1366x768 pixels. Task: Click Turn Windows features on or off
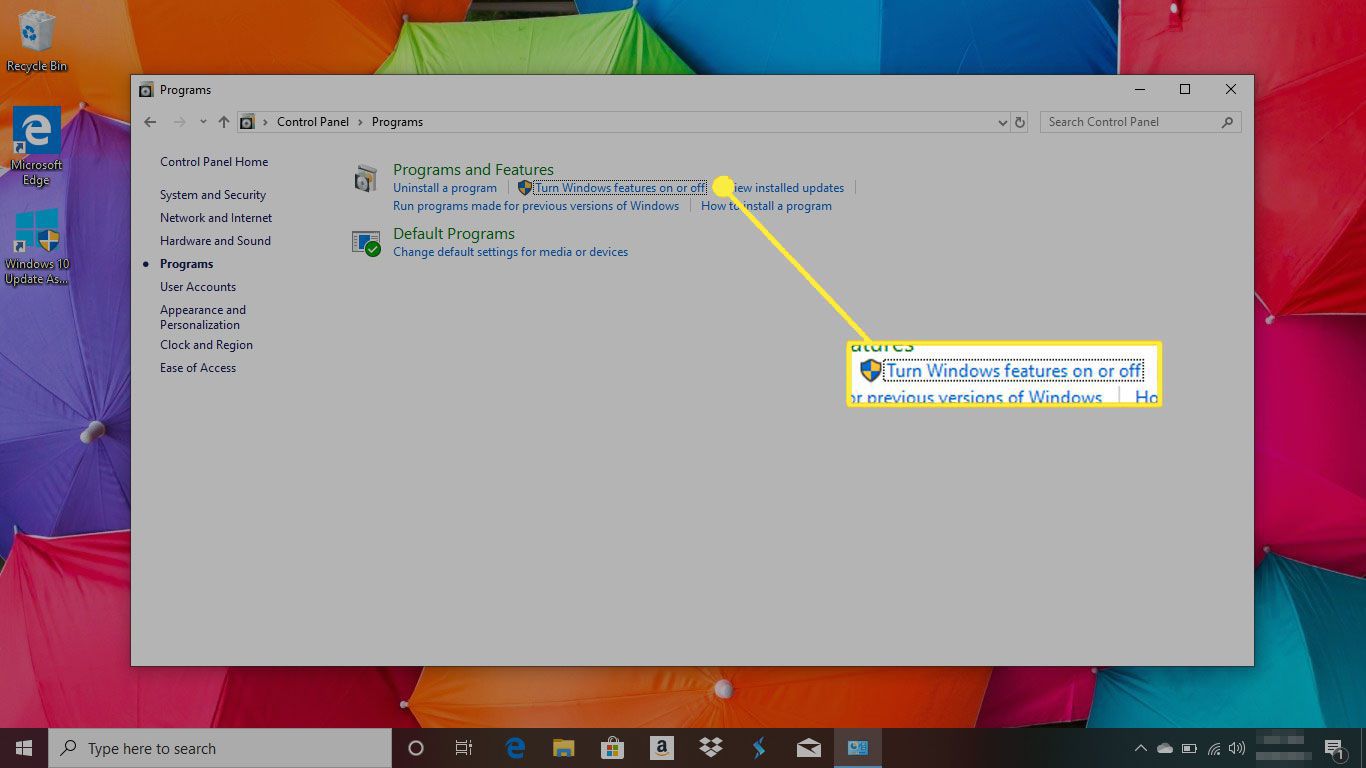(x=620, y=188)
